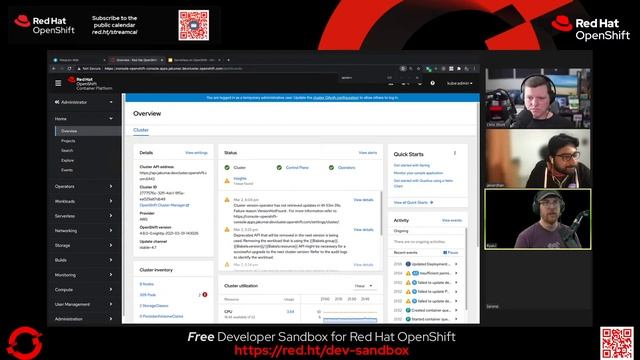Open the Administrator perspective dropdown
Viewport: 640px width, 360px height.
(84, 102)
